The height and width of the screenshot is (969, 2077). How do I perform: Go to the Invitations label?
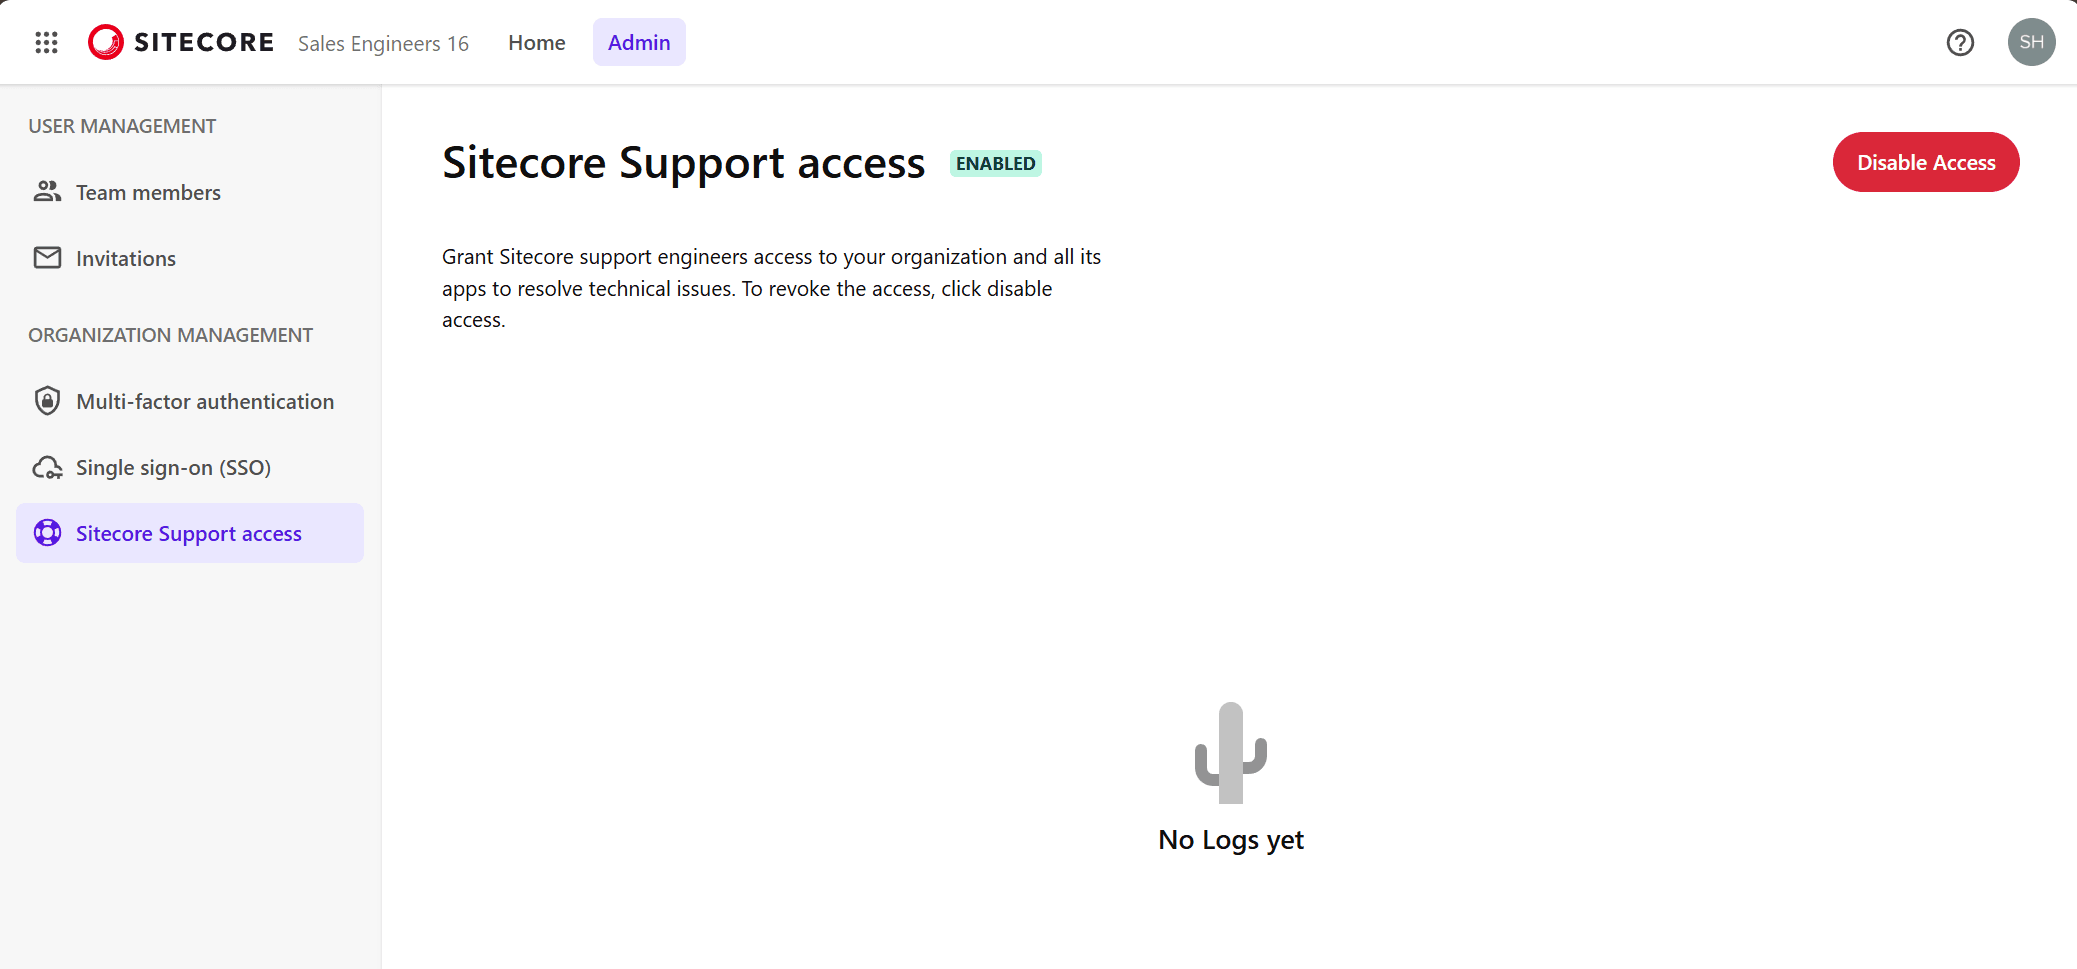(126, 259)
